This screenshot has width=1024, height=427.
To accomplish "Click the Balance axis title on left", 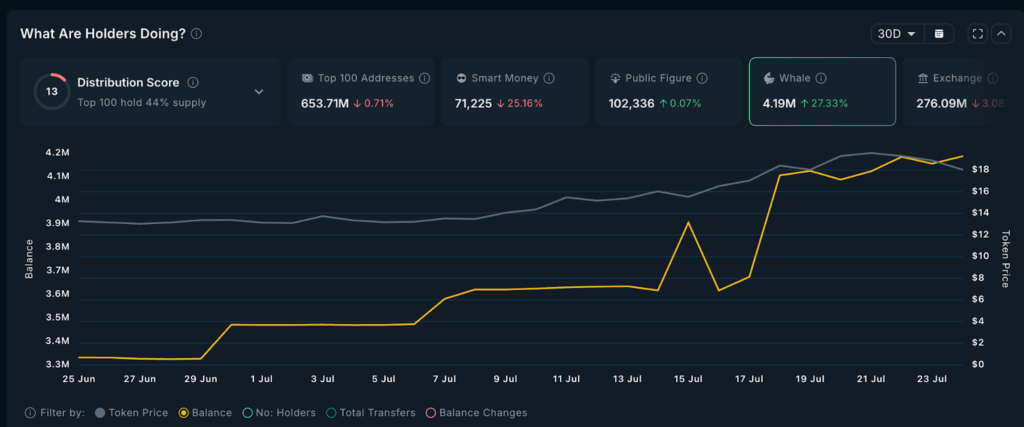I will click(x=29, y=259).
